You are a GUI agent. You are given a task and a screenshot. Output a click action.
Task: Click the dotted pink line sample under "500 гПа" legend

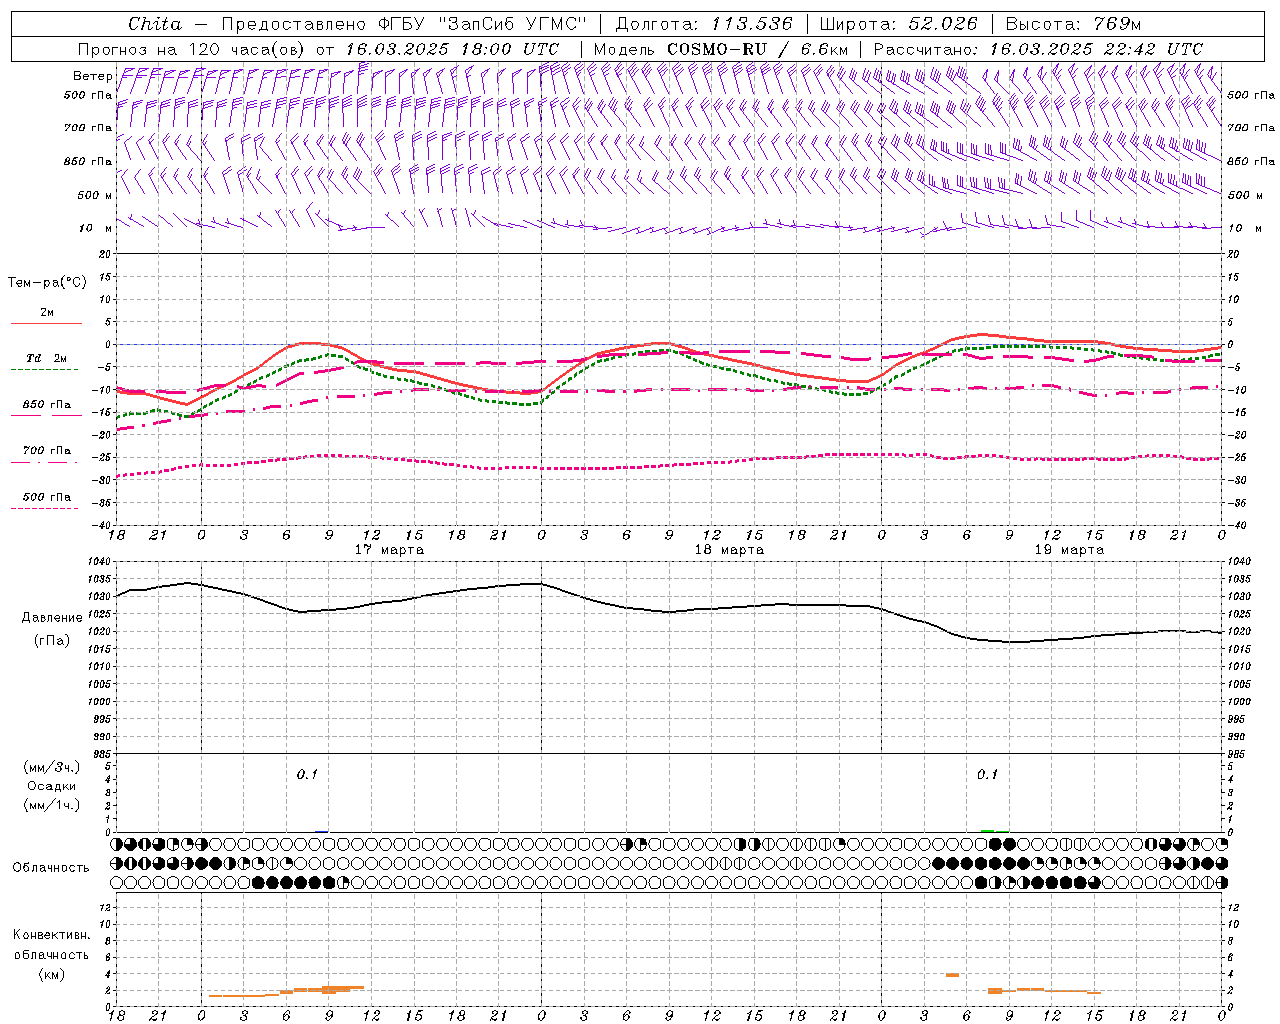(x=45, y=508)
